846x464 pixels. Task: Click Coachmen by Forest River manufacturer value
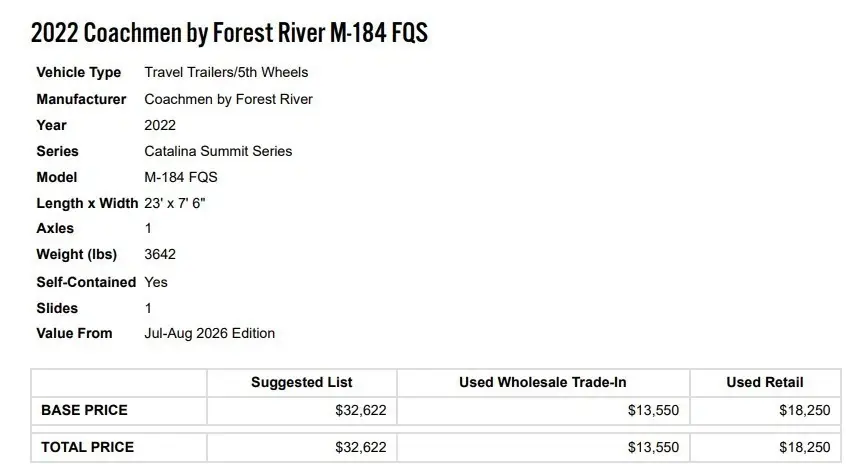228,99
